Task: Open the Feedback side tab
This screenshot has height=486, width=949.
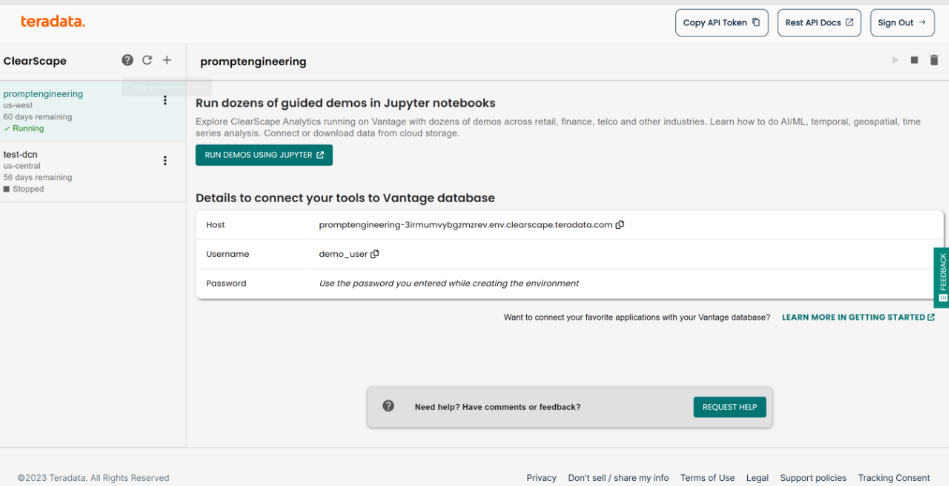Action: tap(941, 277)
